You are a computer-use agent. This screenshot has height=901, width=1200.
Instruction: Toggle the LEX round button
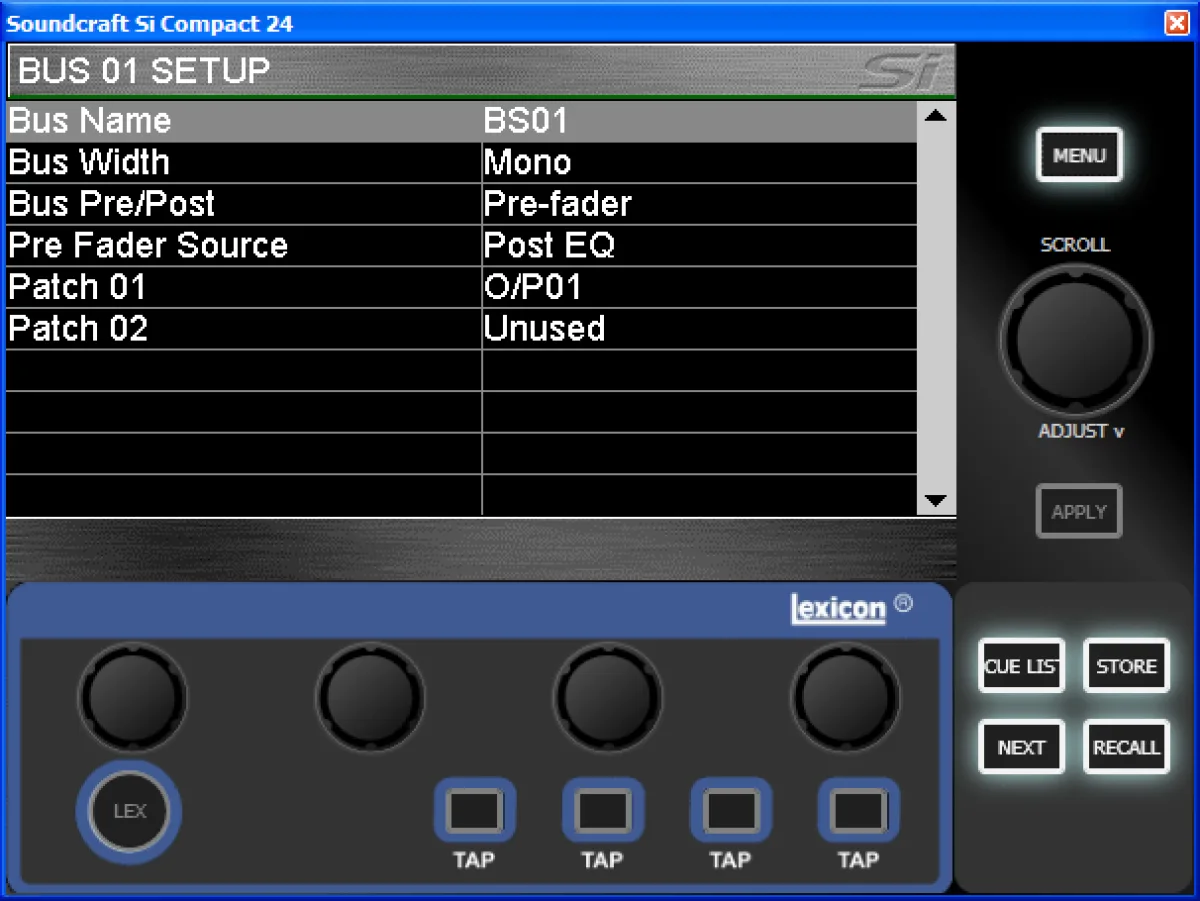click(x=129, y=812)
